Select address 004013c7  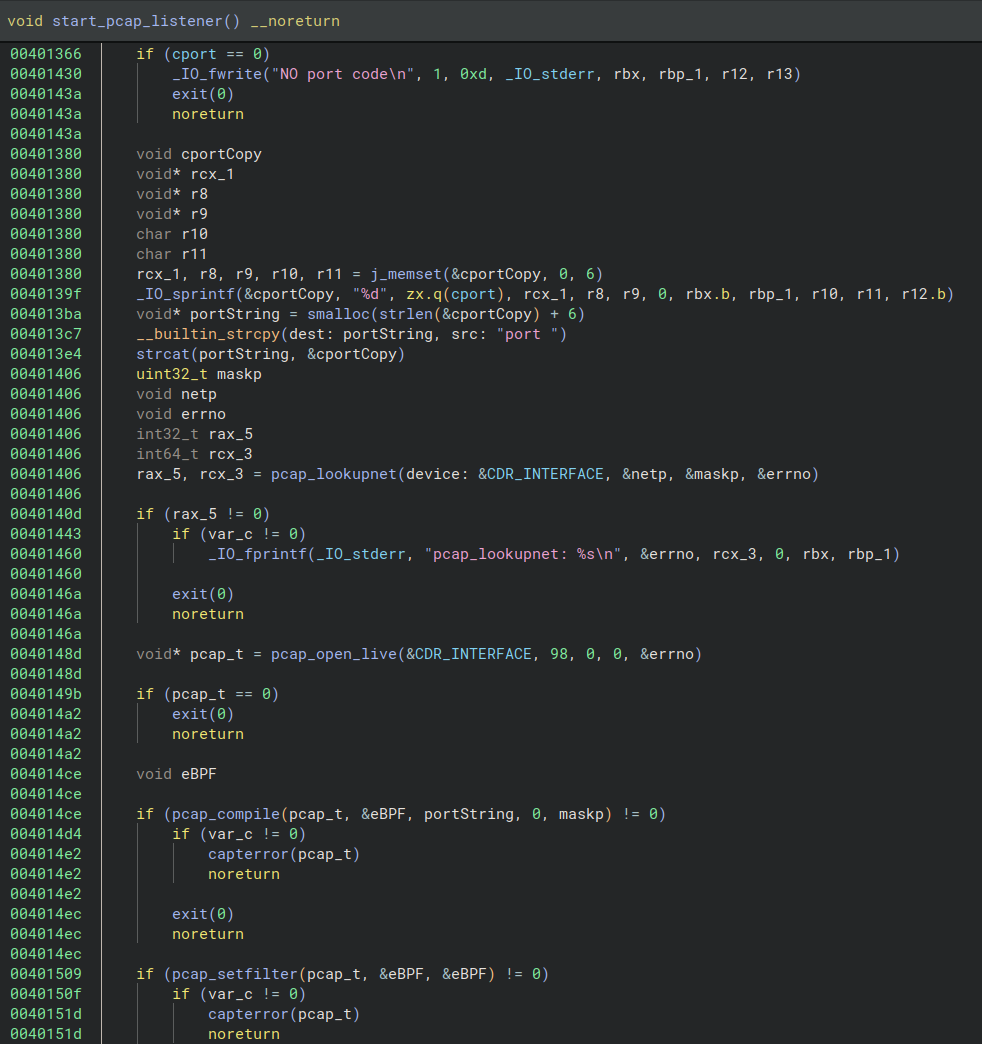[x=46, y=334]
